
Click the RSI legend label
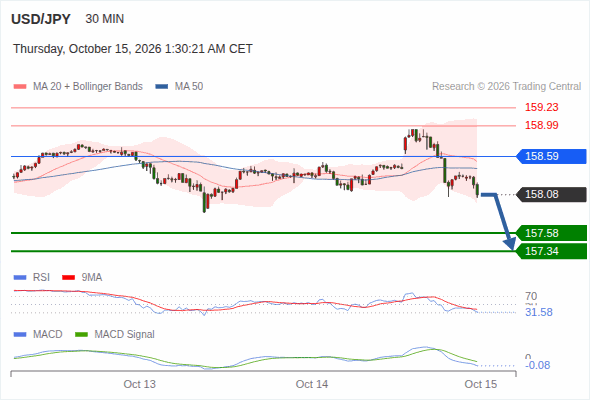(41, 278)
